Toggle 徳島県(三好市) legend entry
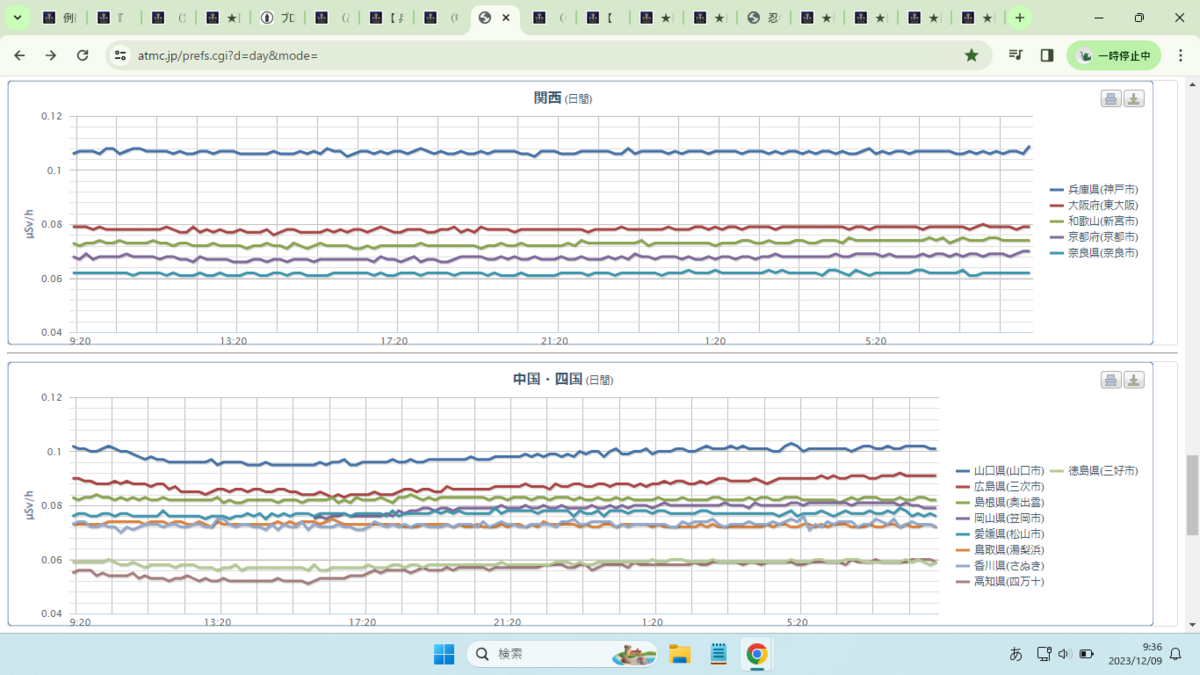Image resolution: width=1200 pixels, height=675 pixels. tap(1094, 470)
